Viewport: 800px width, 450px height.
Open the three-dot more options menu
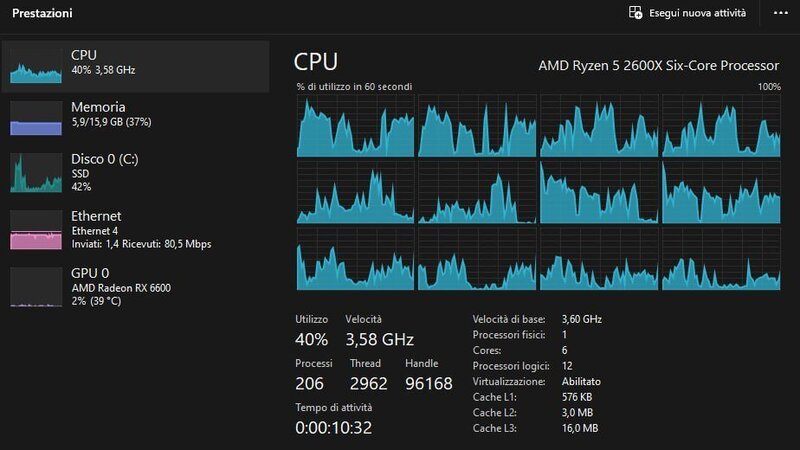click(x=780, y=13)
